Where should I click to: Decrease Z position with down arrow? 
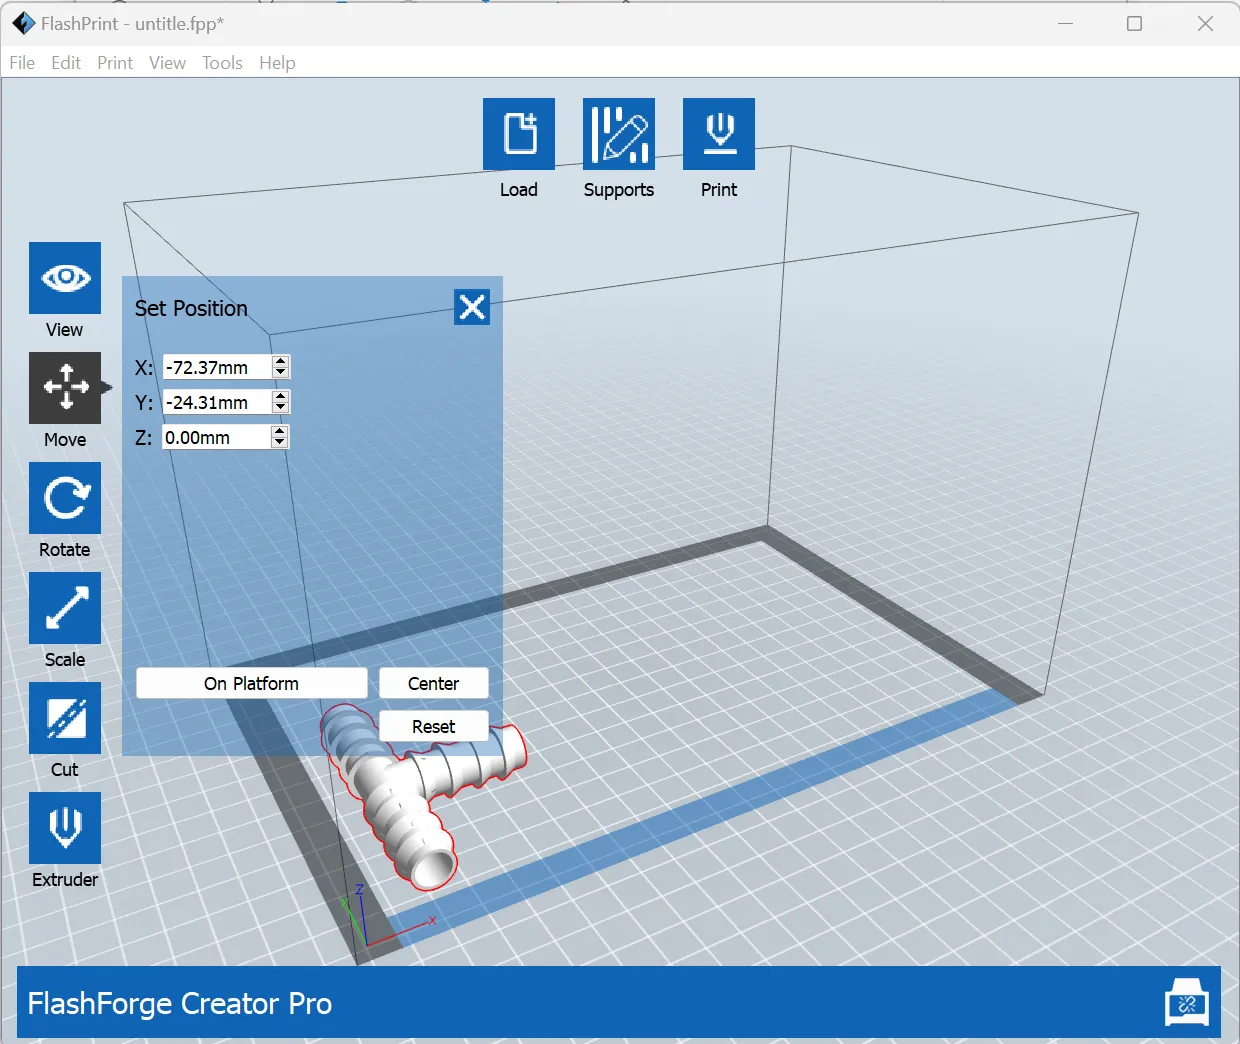point(280,443)
